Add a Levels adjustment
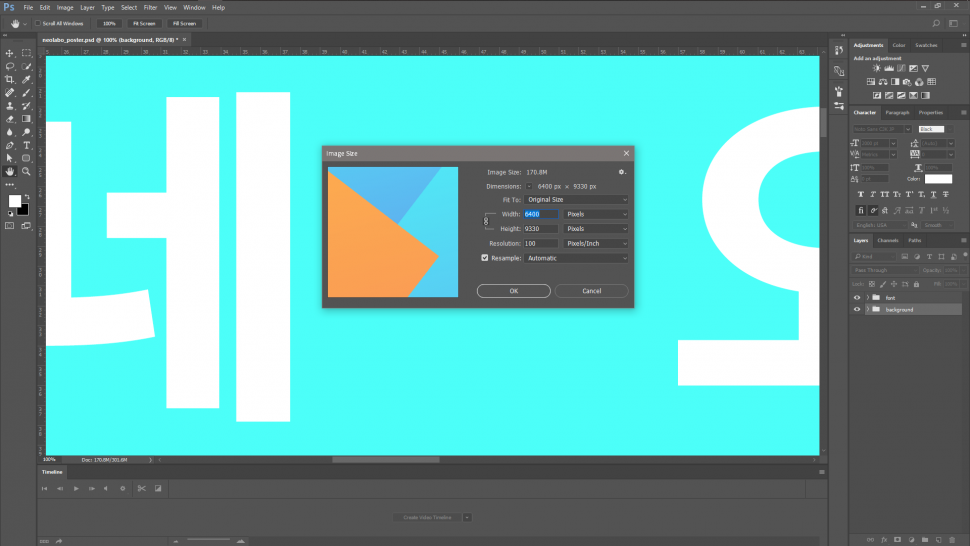 point(889,69)
